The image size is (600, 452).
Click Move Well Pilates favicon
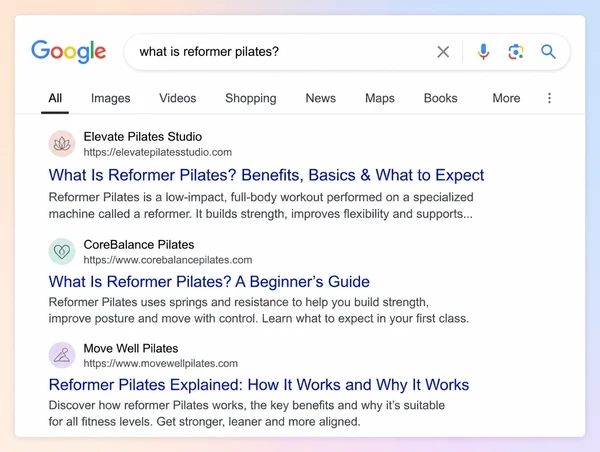(x=62, y=355)
